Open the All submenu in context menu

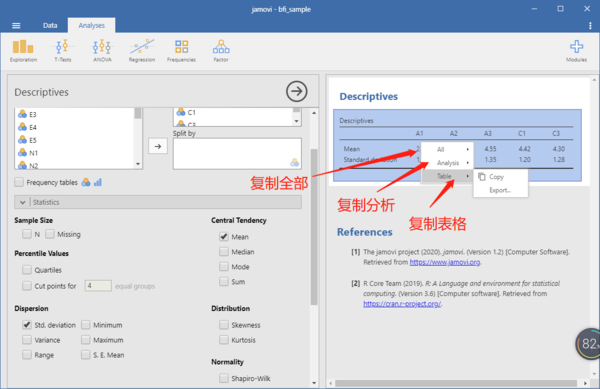coord(447,150)
